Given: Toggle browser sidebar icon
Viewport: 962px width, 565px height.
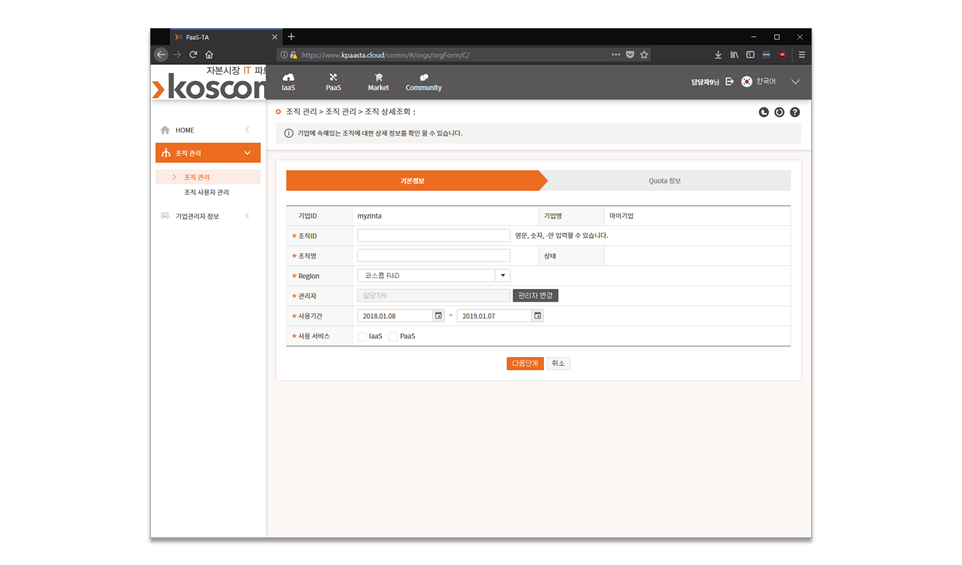Looking at the screenshot, I should [x=750, y=55].
